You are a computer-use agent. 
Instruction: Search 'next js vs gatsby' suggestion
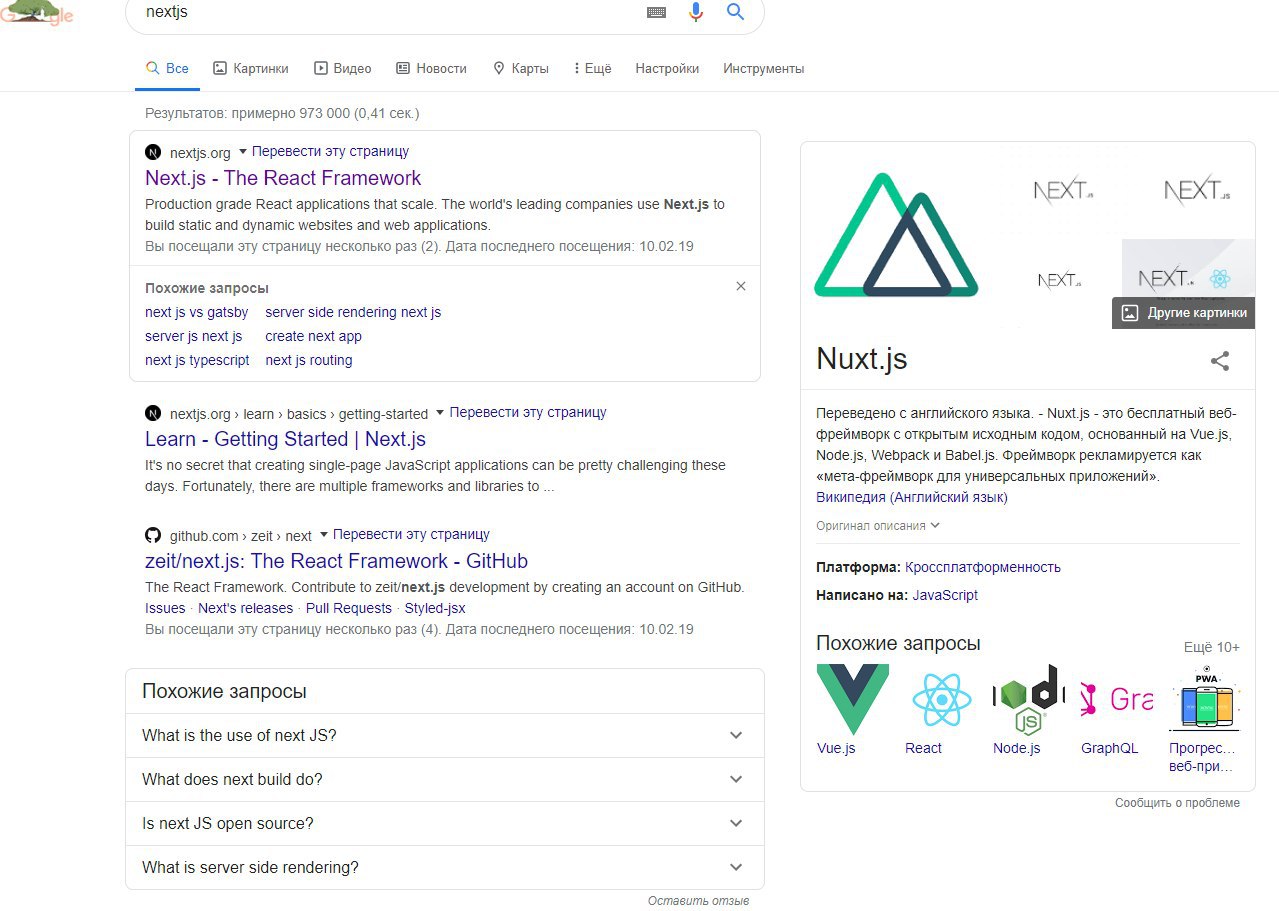196,312
